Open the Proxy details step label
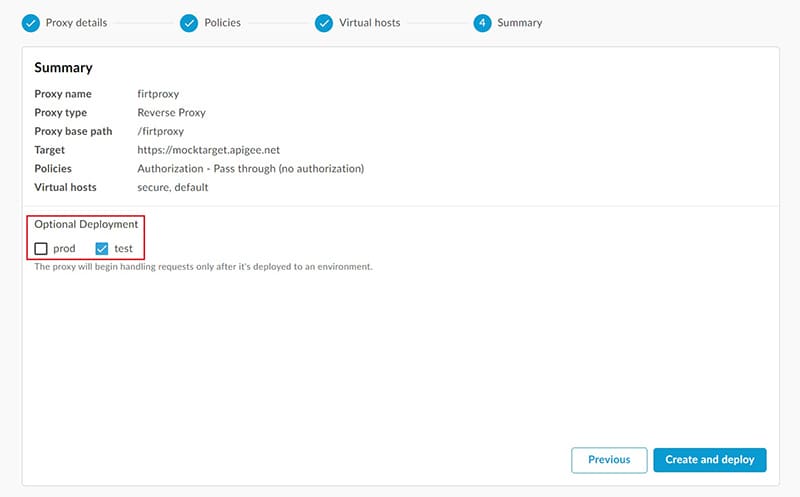800x497 pixels. click(x=77, y=23)
